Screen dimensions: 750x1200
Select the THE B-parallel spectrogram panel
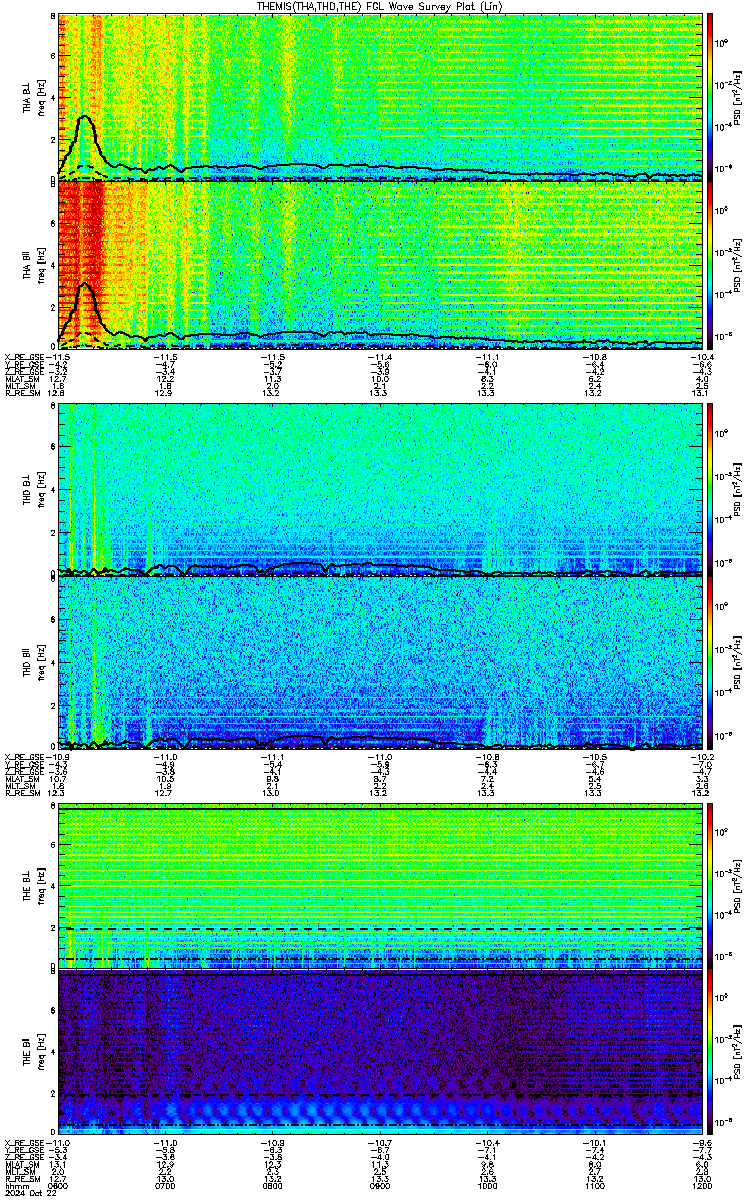click(x=379, y=1052)
